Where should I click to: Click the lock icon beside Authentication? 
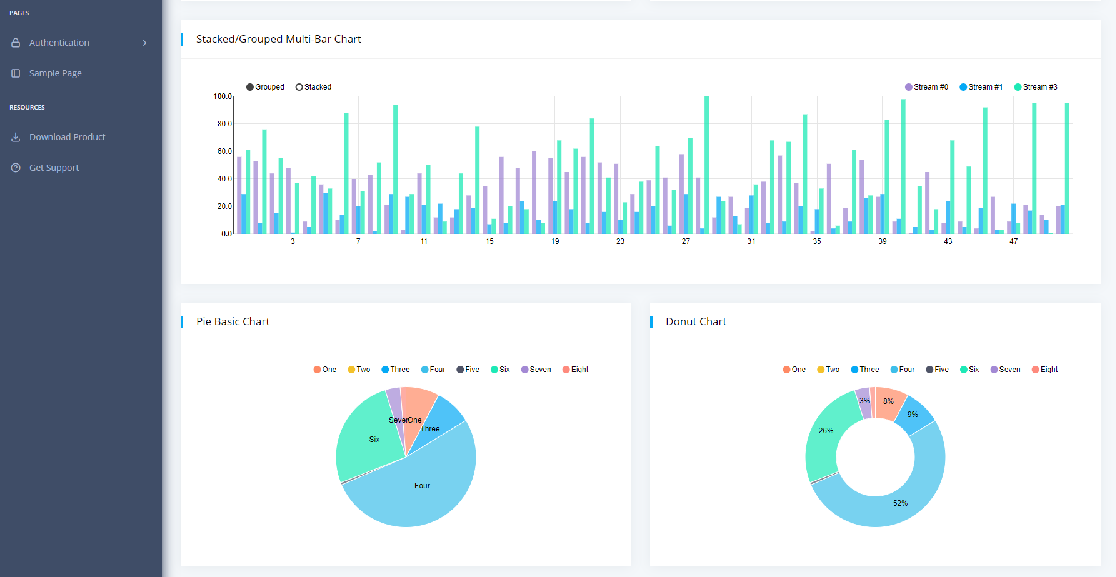[x=14, y=43]
